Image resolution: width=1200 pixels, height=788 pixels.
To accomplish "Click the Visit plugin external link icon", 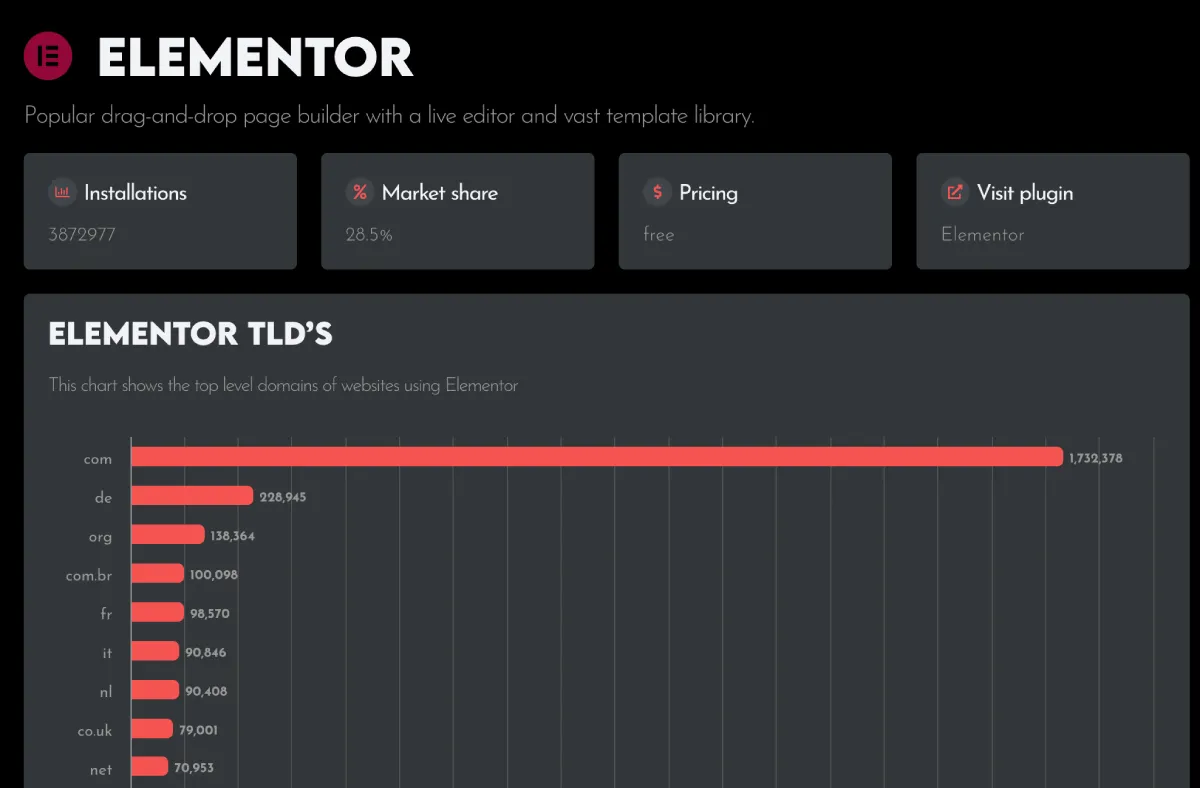I will 955,192.
